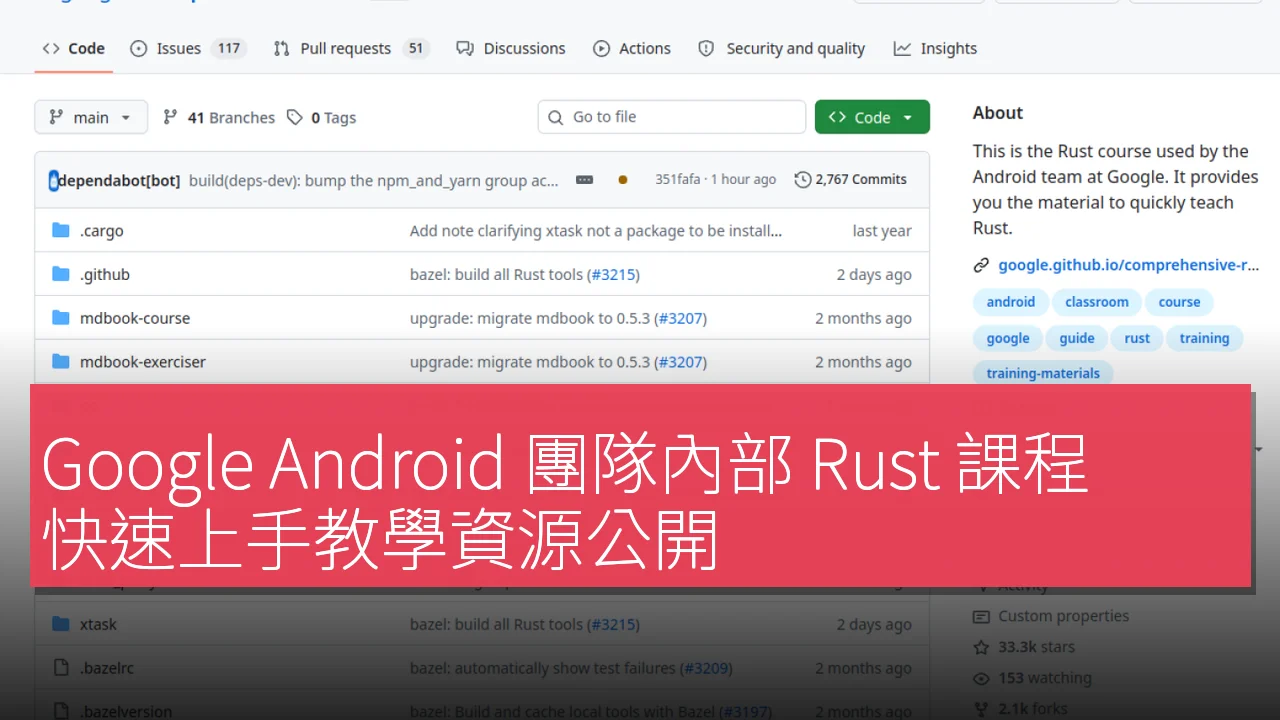The height and width of the screenshot is (720, 1280).
Task: View the 41 Branches link
Action: 219,118
